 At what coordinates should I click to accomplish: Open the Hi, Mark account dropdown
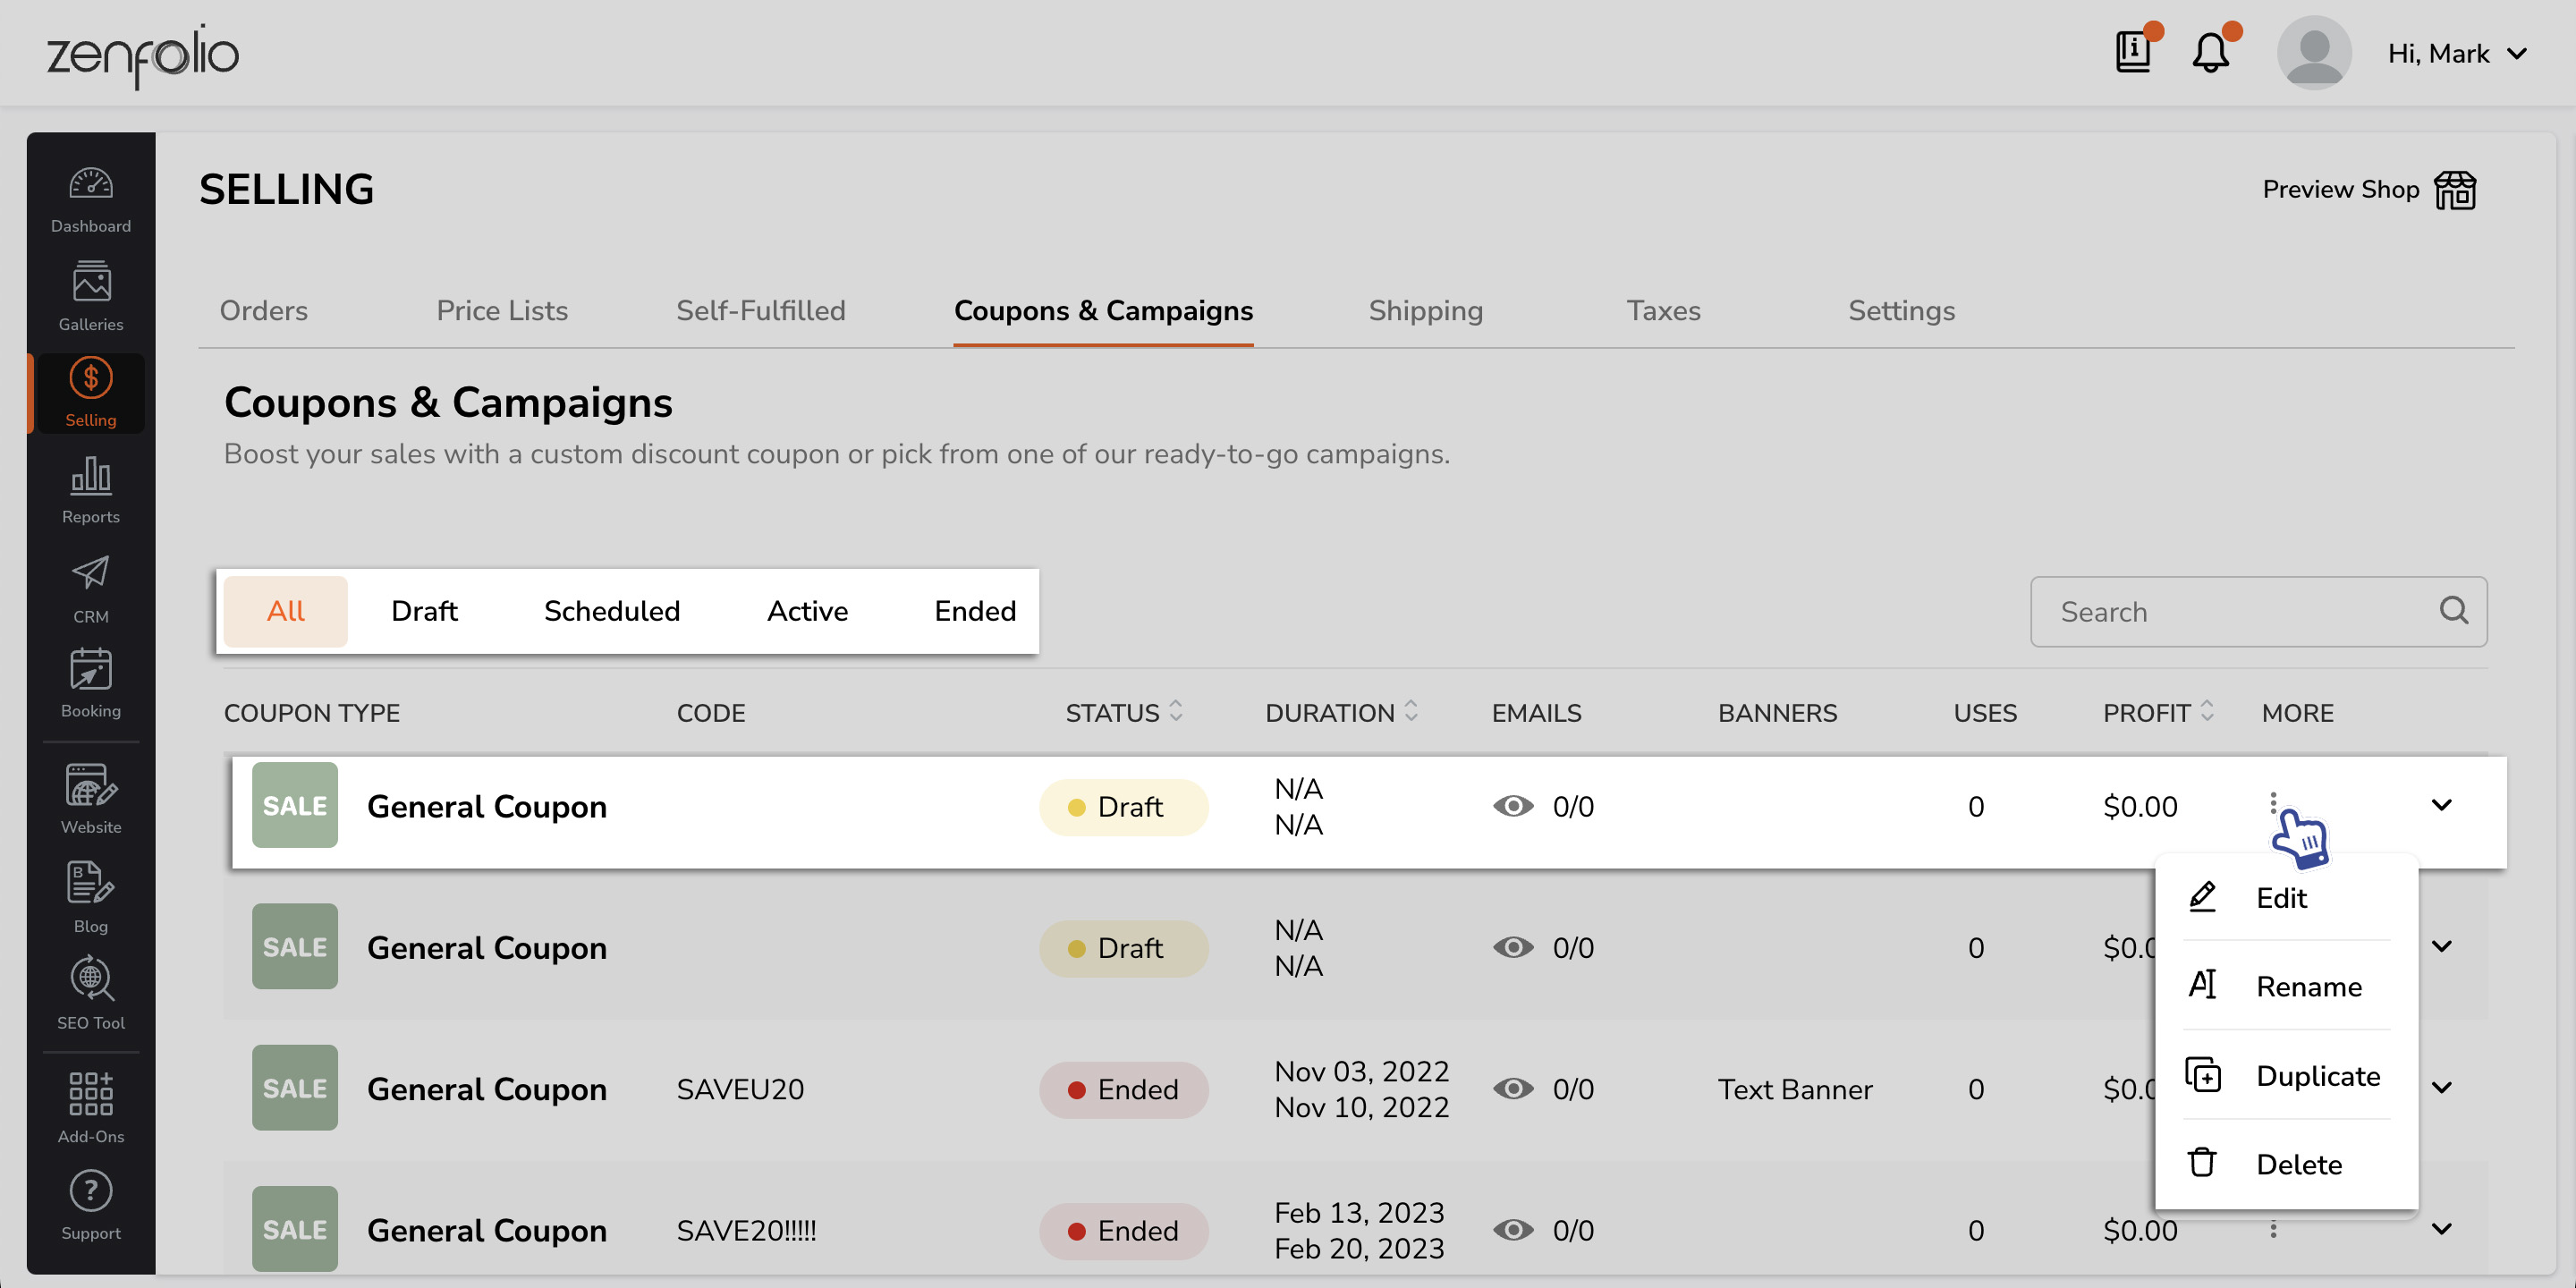tap(2458, 53)
